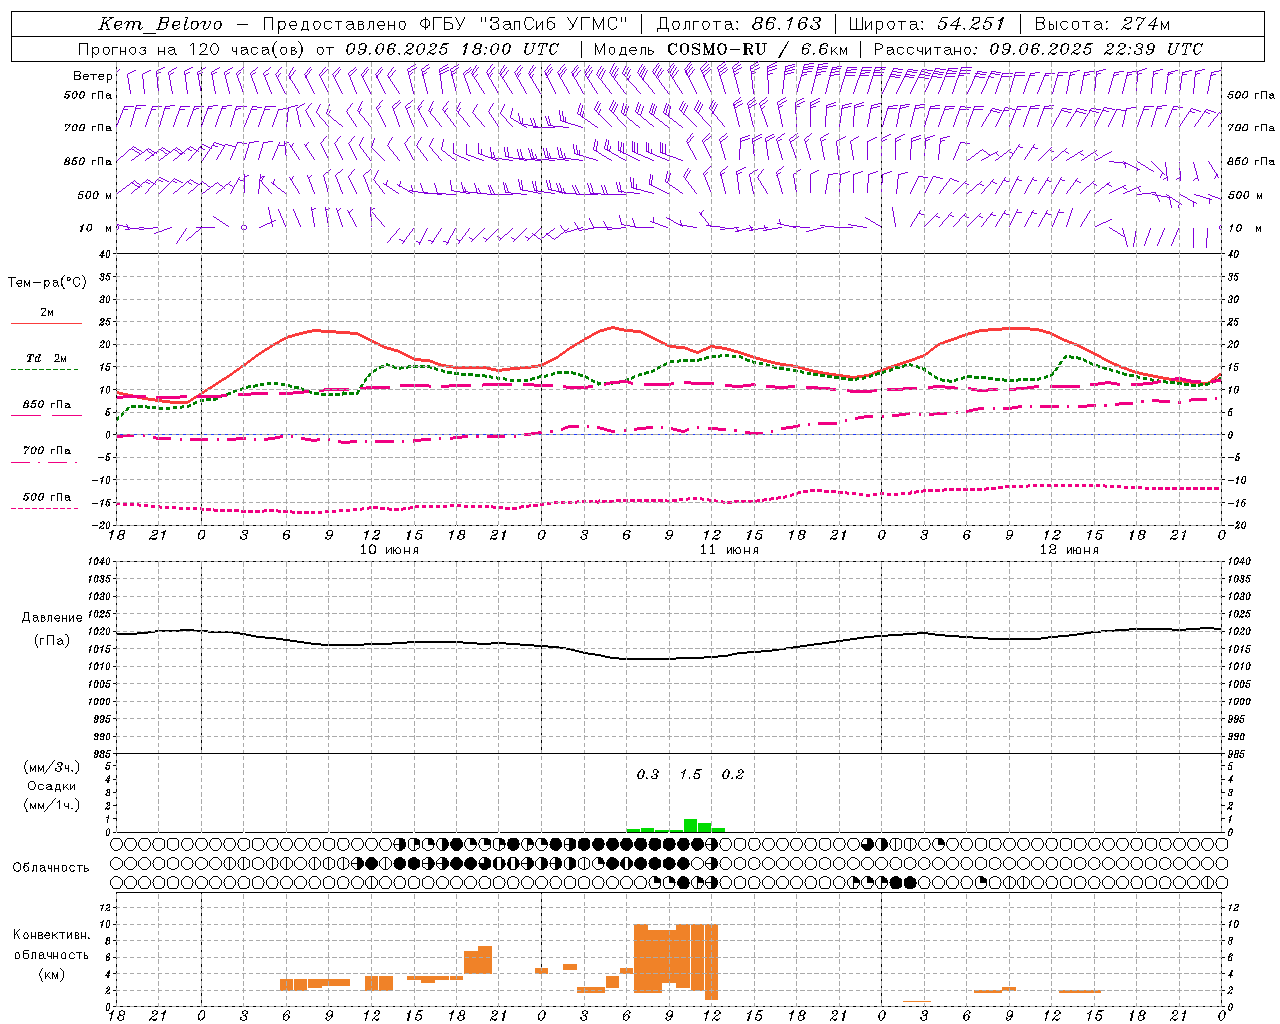
Task: Click the Давление label
Action: click(52, 618)
